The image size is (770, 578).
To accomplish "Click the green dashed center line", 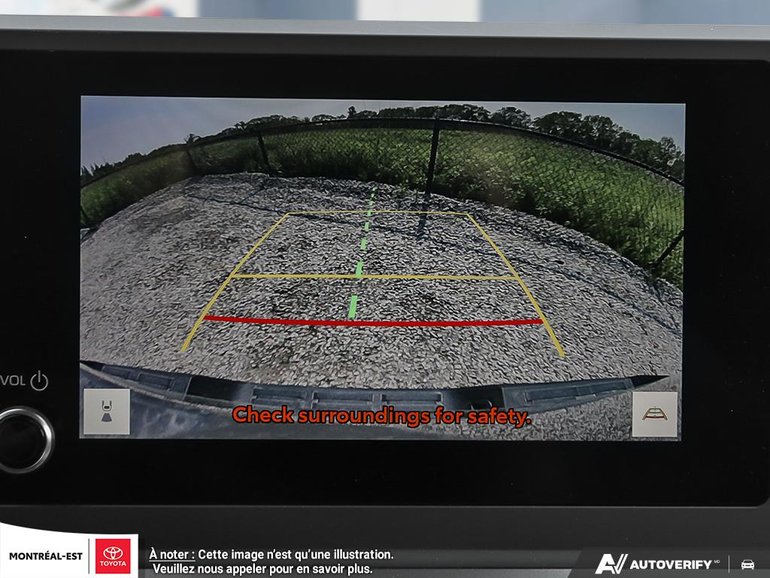I will pos(357,269).
